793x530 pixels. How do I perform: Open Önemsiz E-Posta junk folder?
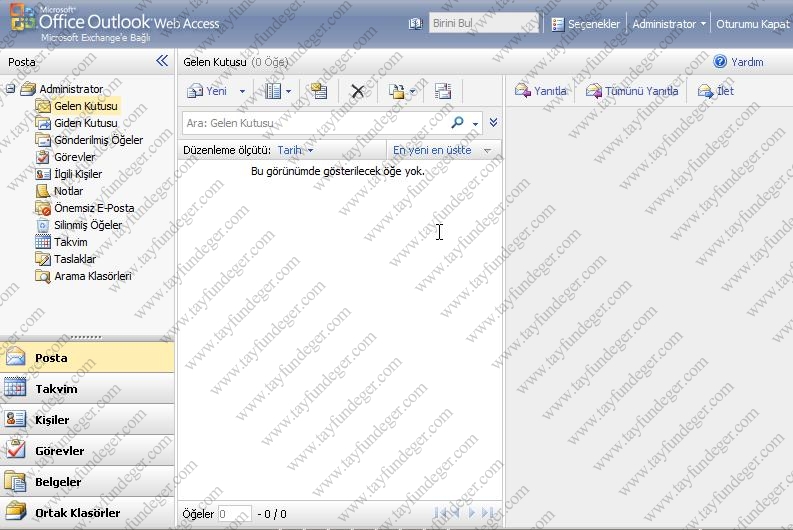[94, 208]
